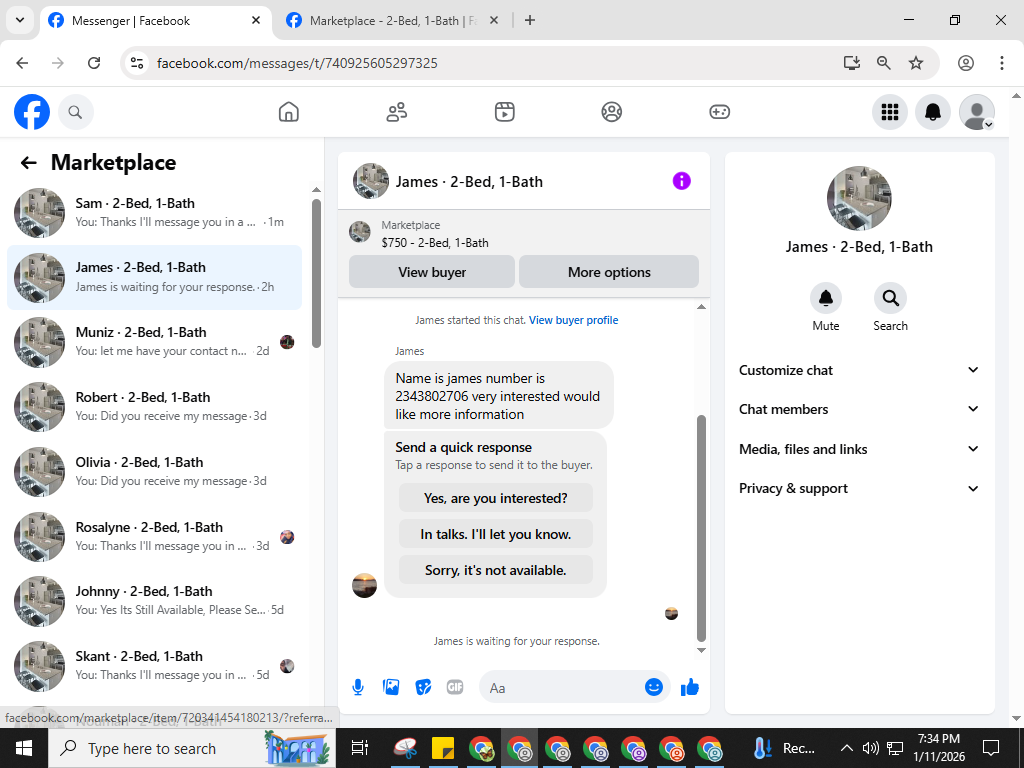
Task: Open the Olivia · 2-Bed, 1-Bath conversation
Action: 154,472
